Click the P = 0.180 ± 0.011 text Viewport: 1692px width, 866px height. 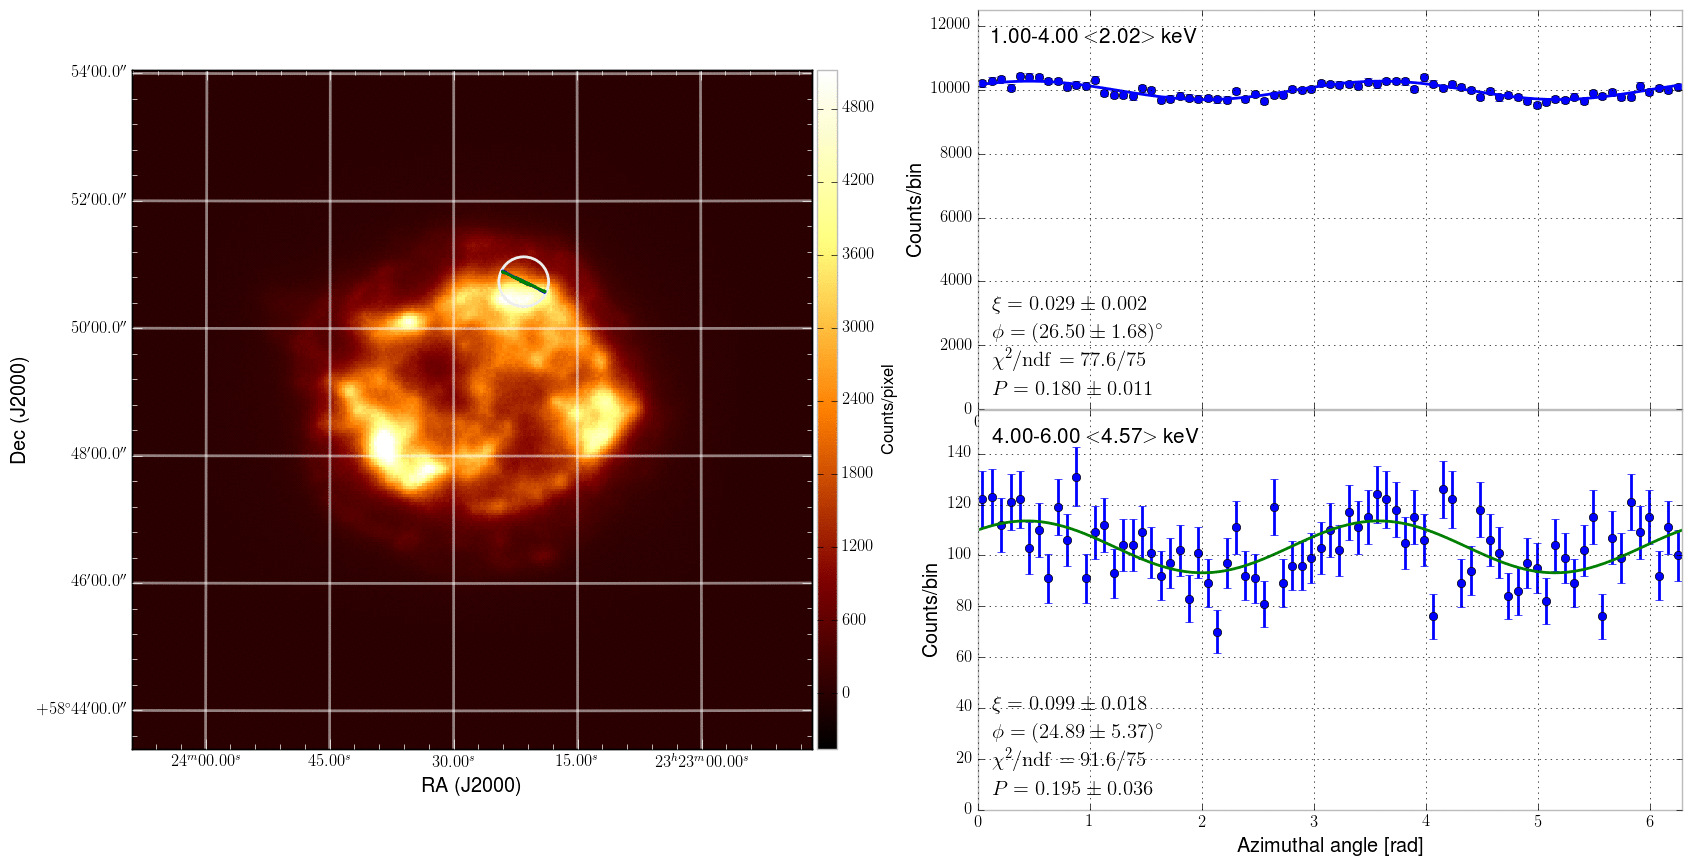point(1072,388)
